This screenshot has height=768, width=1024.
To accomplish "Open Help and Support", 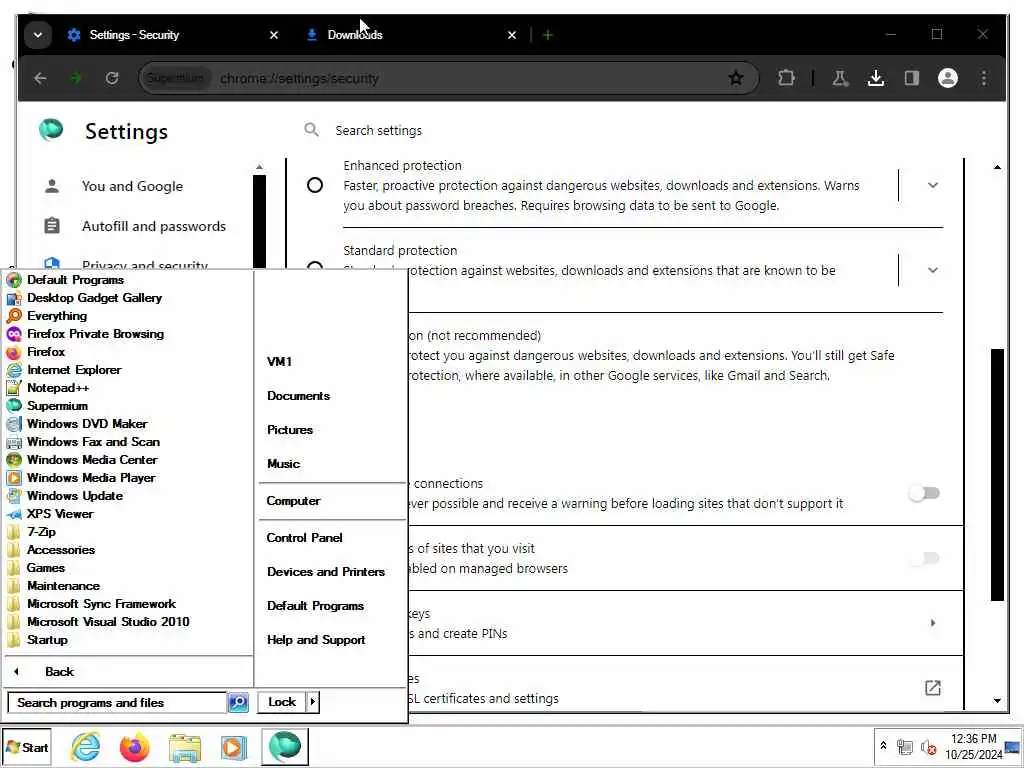I will point(316,640).
